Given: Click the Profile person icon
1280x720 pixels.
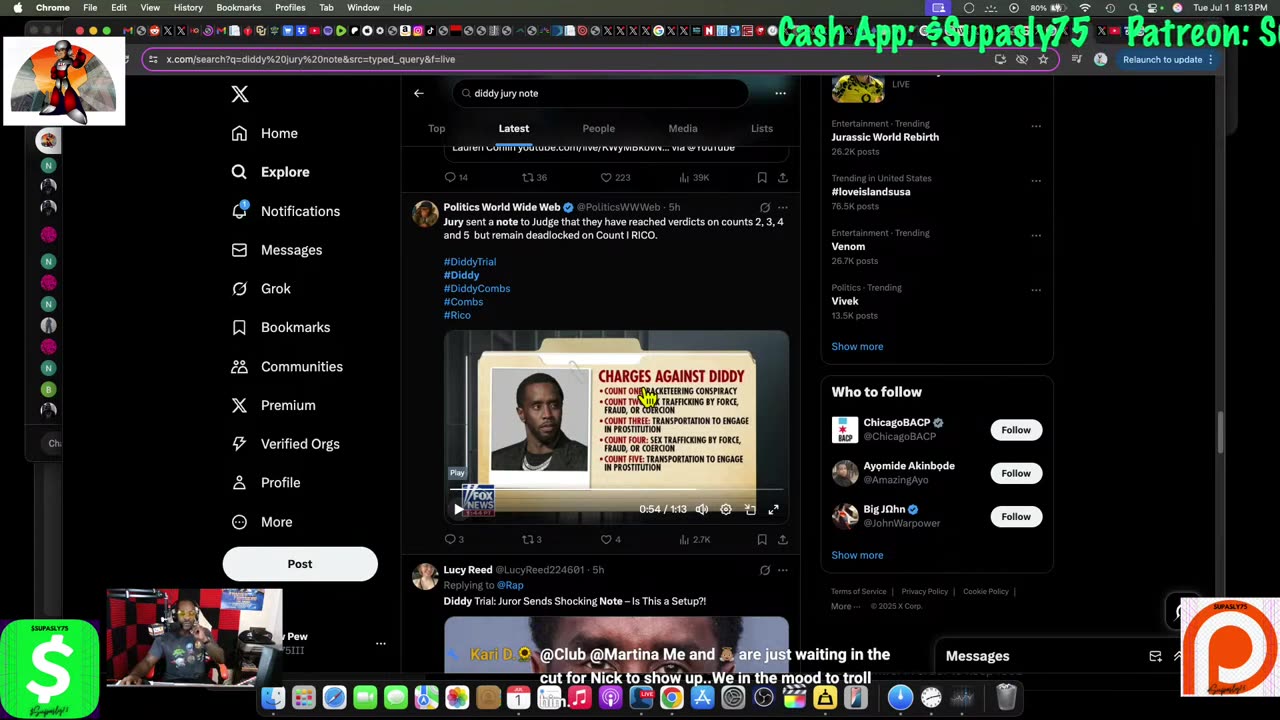Looking at the screenshot, I should pyautogui.click(x=239, y=483).
